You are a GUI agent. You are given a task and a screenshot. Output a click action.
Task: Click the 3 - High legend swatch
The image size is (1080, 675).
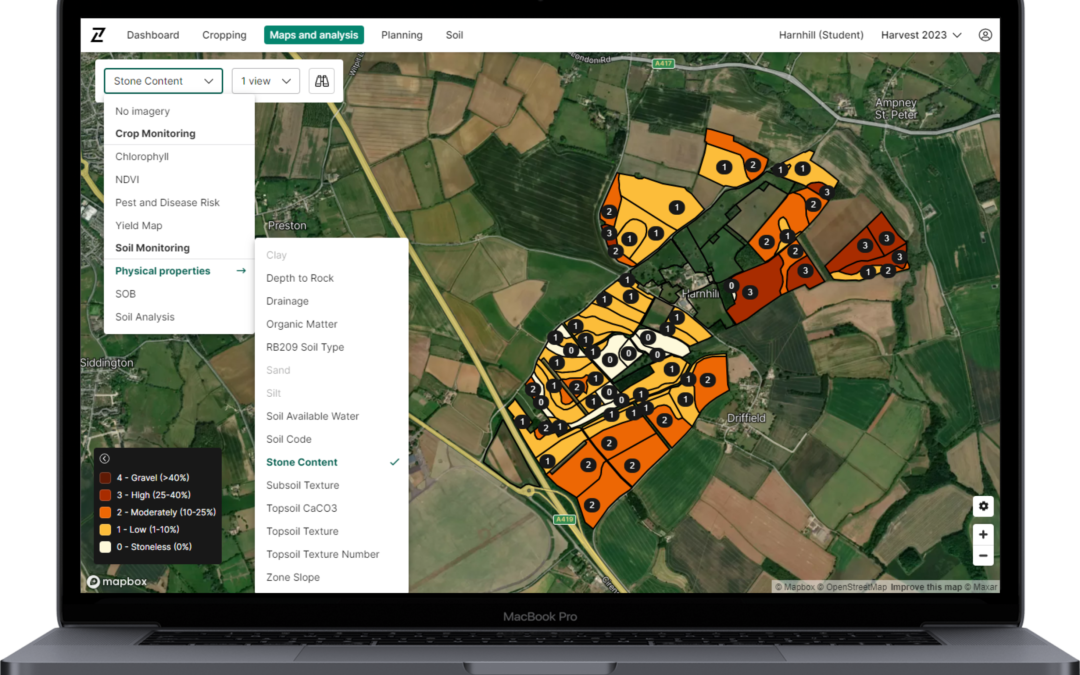click(105, 495)
